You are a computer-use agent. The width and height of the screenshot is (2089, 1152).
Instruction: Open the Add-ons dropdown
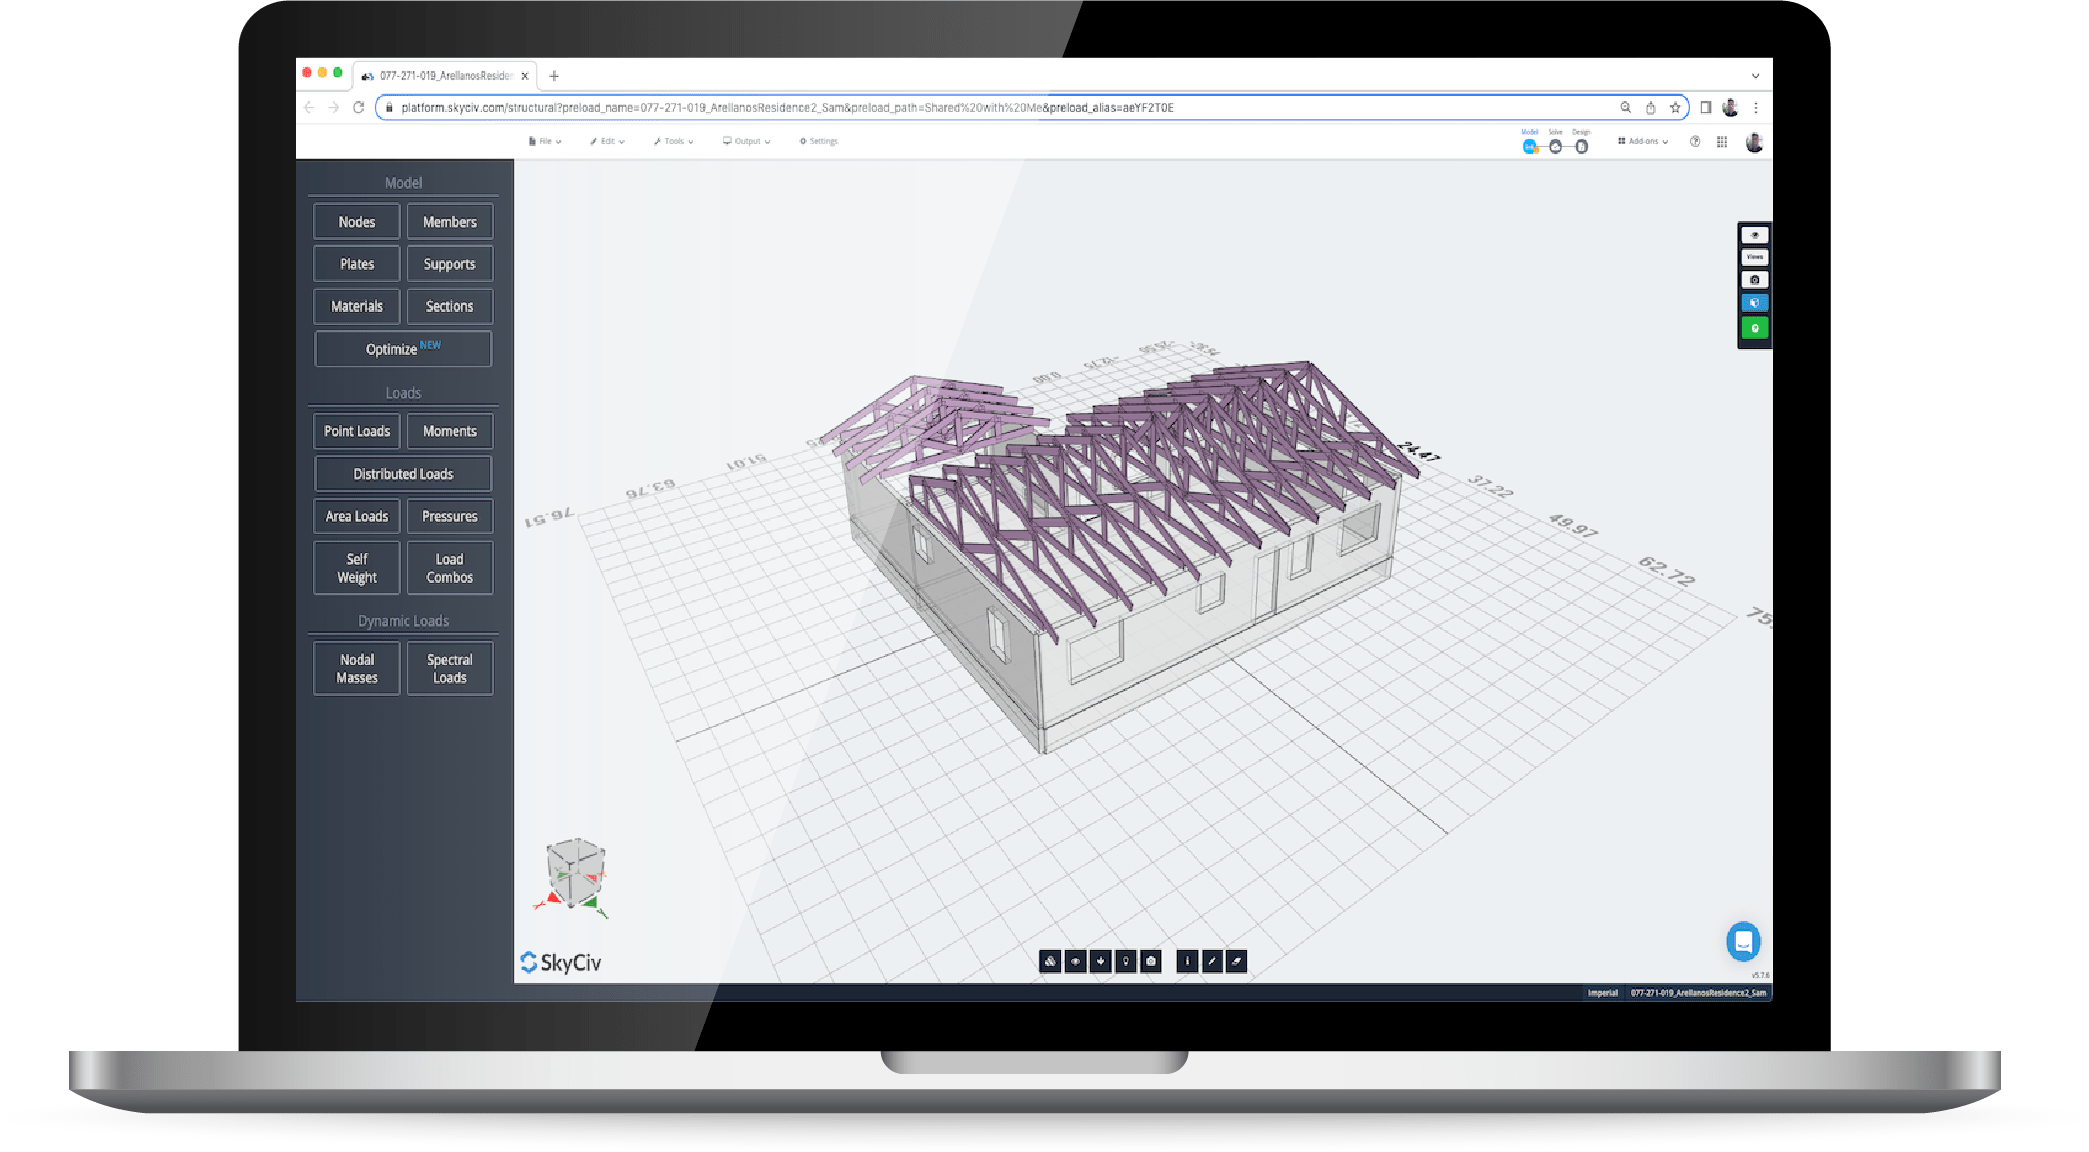[x=1641, y=141]
